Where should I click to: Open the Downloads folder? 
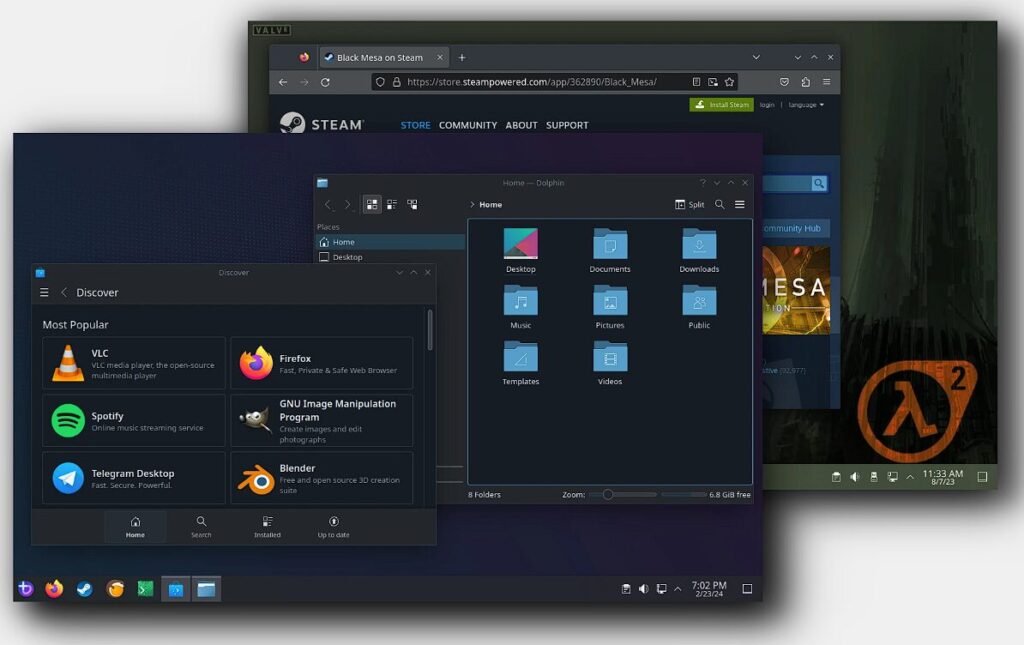(699, 250)
